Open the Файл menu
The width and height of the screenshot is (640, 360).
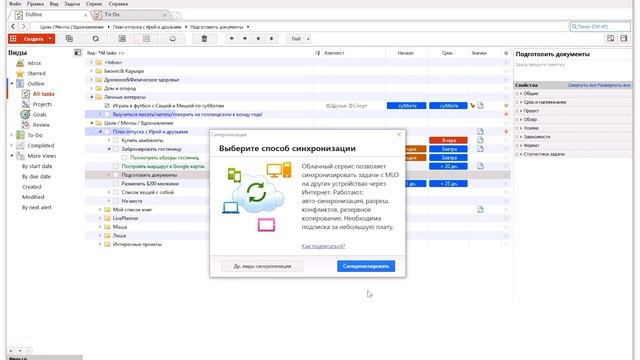[15, 4]
